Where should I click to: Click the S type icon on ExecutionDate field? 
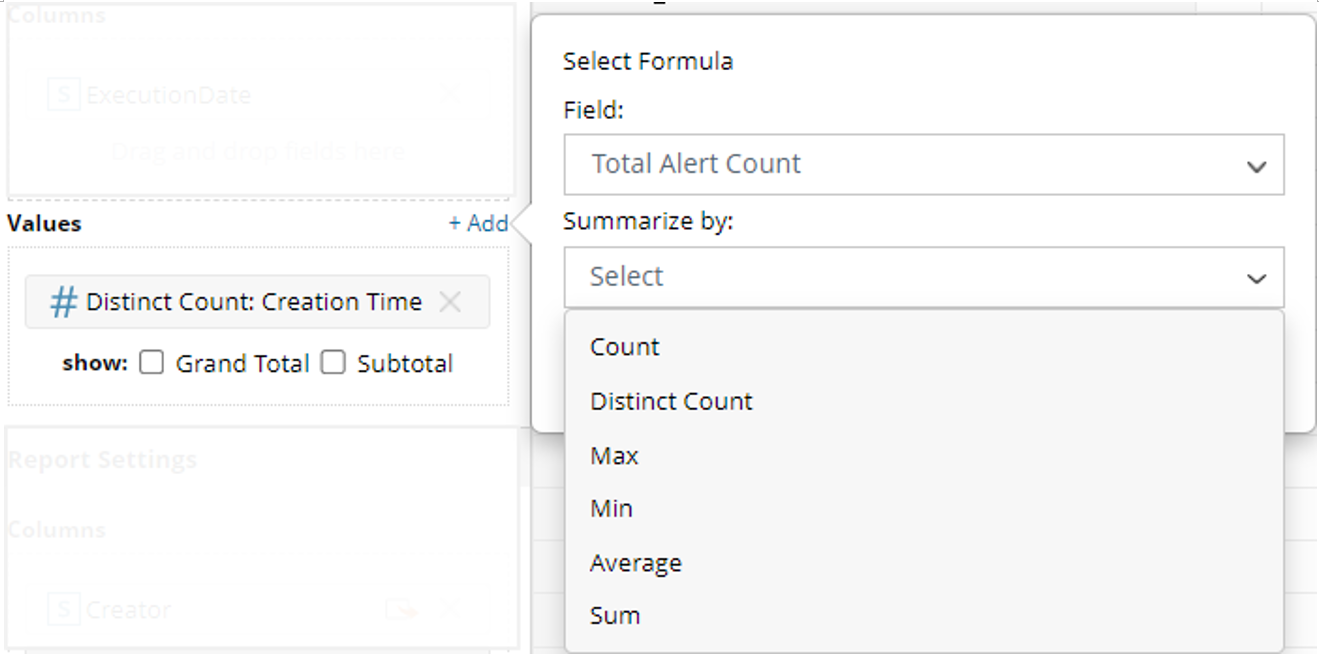pyautogui.click(x=64, y=94)
